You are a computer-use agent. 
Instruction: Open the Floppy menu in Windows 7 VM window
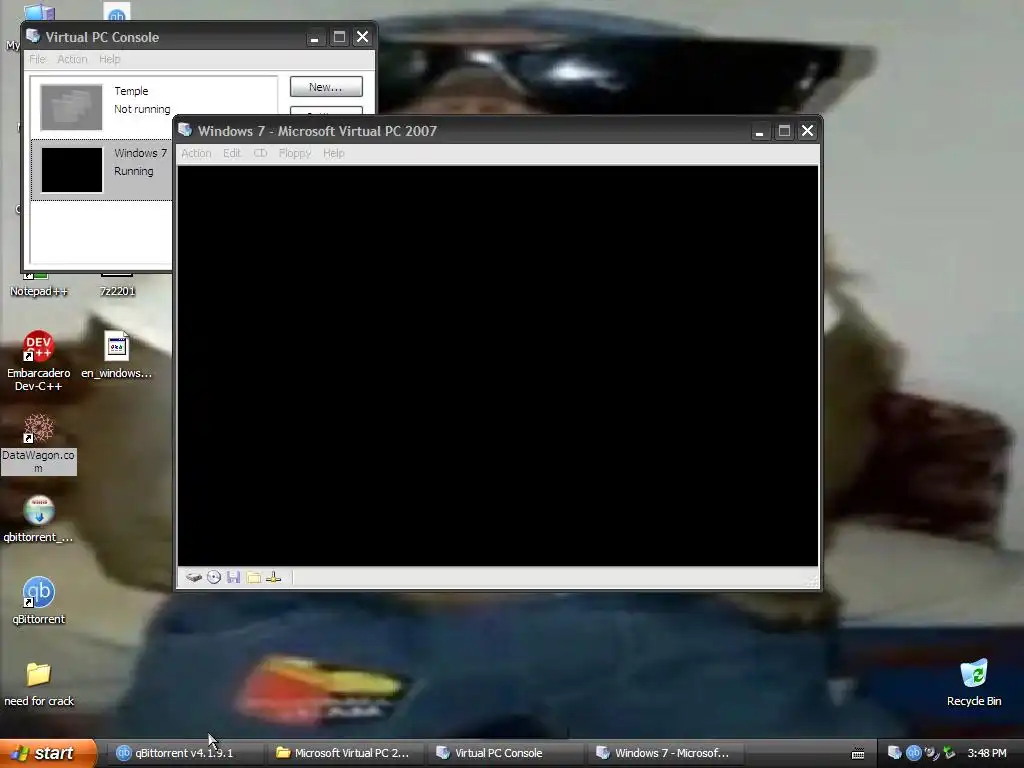[x=295, y=153]
